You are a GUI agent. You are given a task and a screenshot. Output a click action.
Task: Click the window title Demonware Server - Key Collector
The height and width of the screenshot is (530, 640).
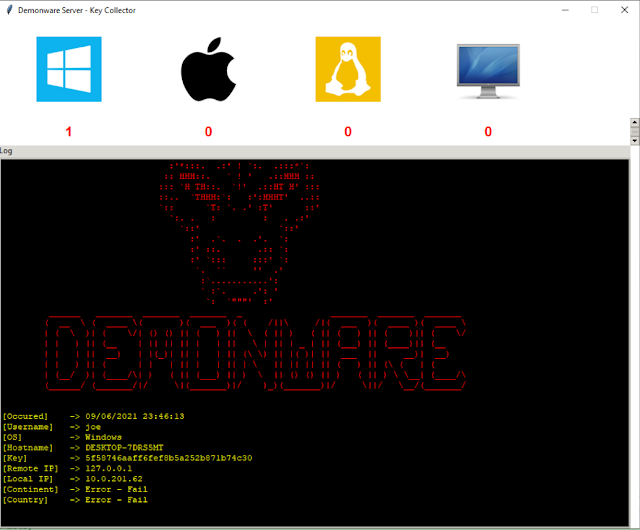77,10
